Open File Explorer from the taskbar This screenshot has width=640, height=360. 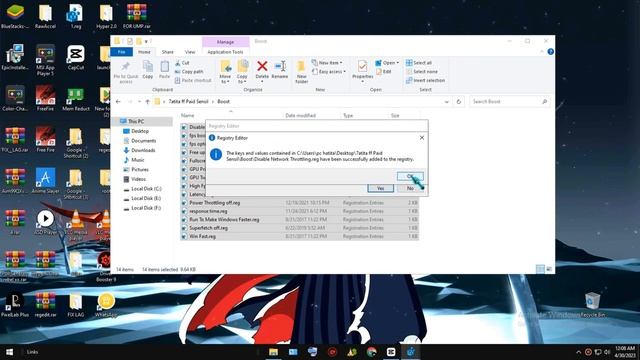click(x=273, y=352)
